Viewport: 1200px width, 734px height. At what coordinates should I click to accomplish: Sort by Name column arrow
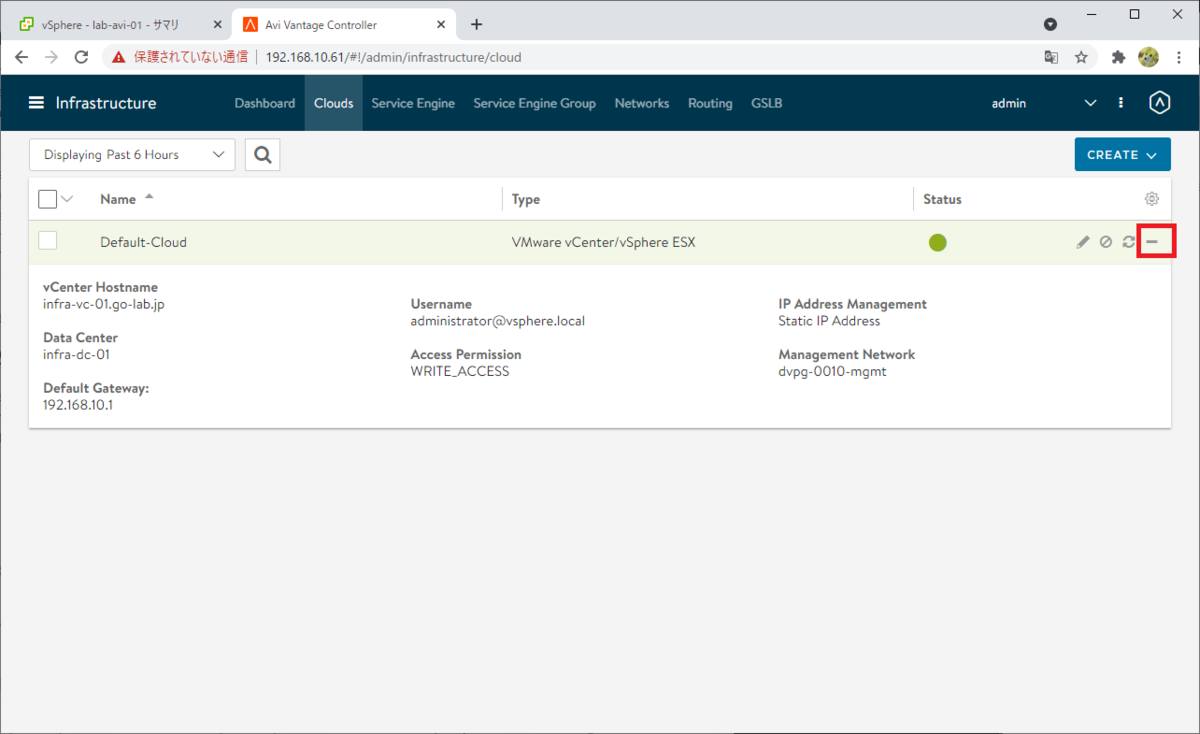pos(149,197)
